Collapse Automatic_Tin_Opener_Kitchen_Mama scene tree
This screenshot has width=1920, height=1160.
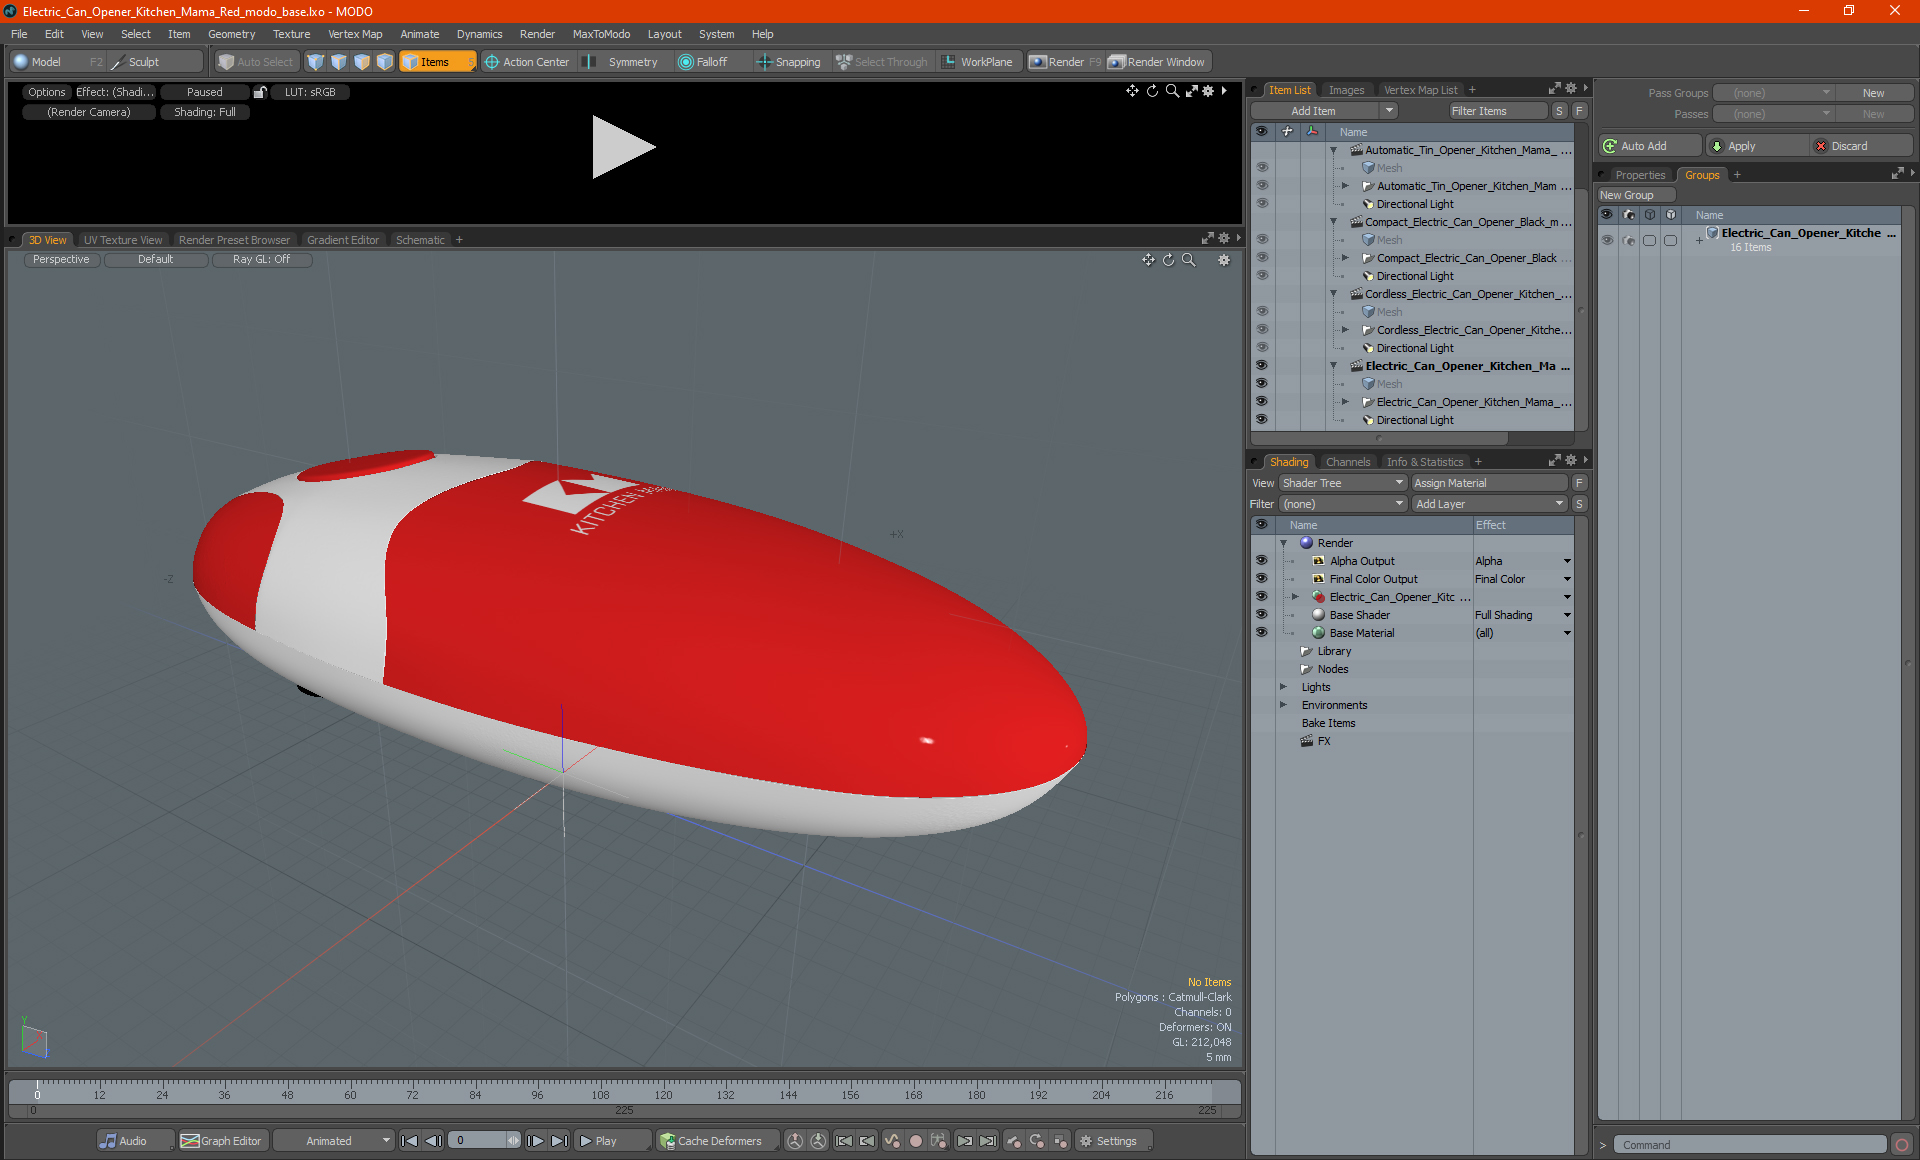(1333, 150)
